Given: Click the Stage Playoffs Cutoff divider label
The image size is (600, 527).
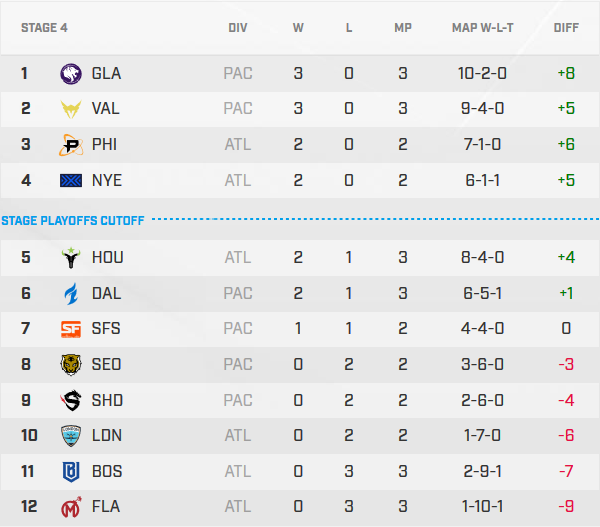Looking at the screenshot, I should tap(72, 219).
